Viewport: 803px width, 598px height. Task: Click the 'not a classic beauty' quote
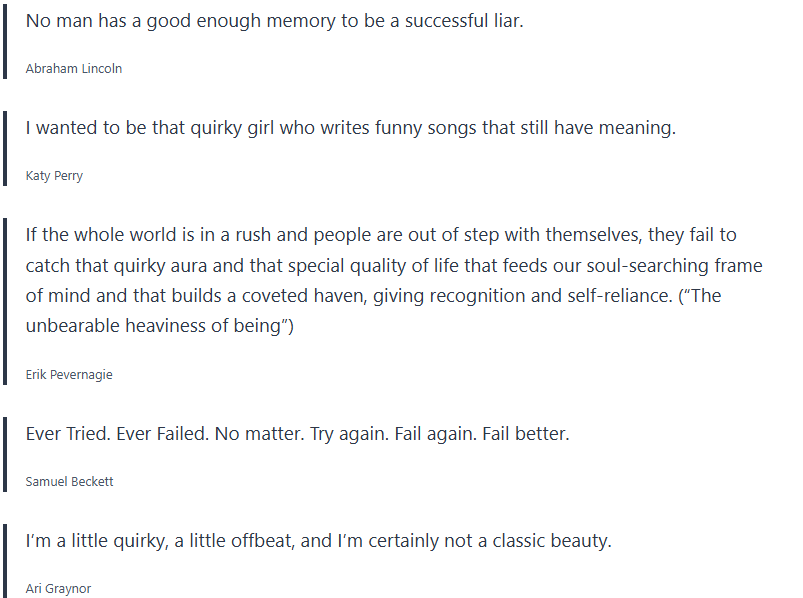pos(318,541)
